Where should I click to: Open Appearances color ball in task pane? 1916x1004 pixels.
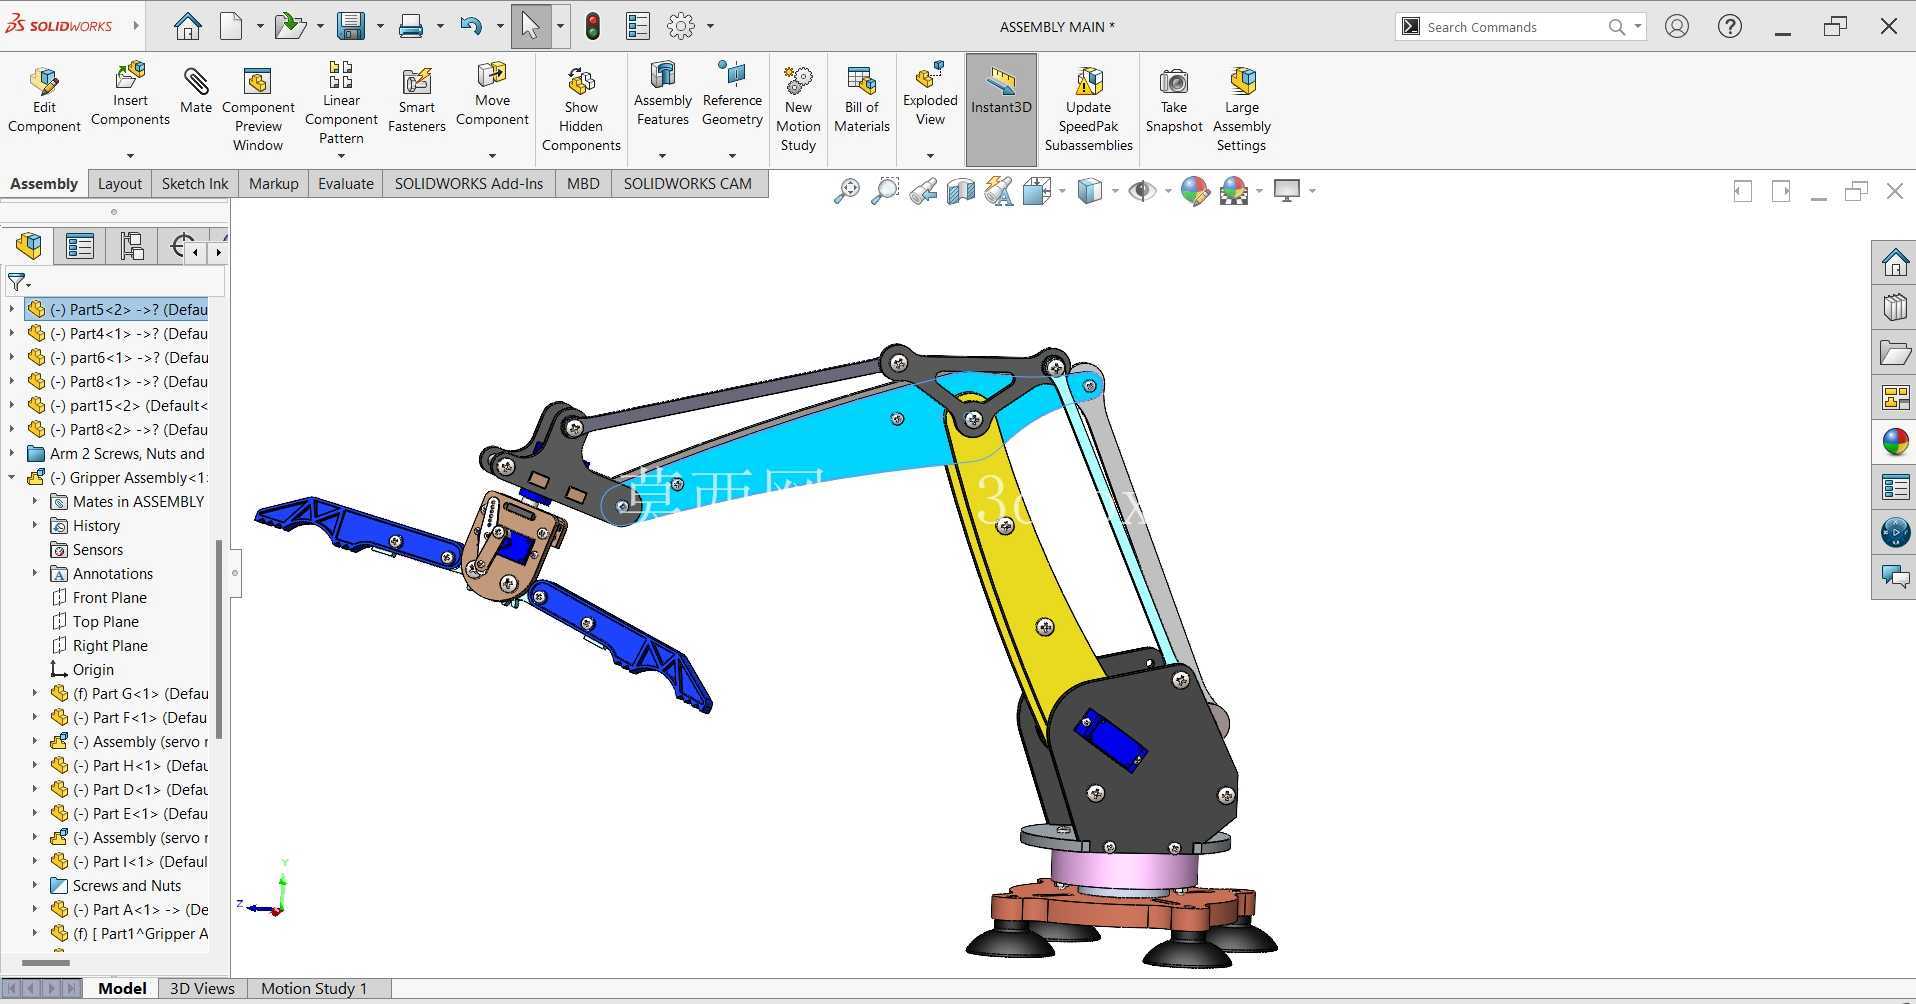(x=1895, y=442)
